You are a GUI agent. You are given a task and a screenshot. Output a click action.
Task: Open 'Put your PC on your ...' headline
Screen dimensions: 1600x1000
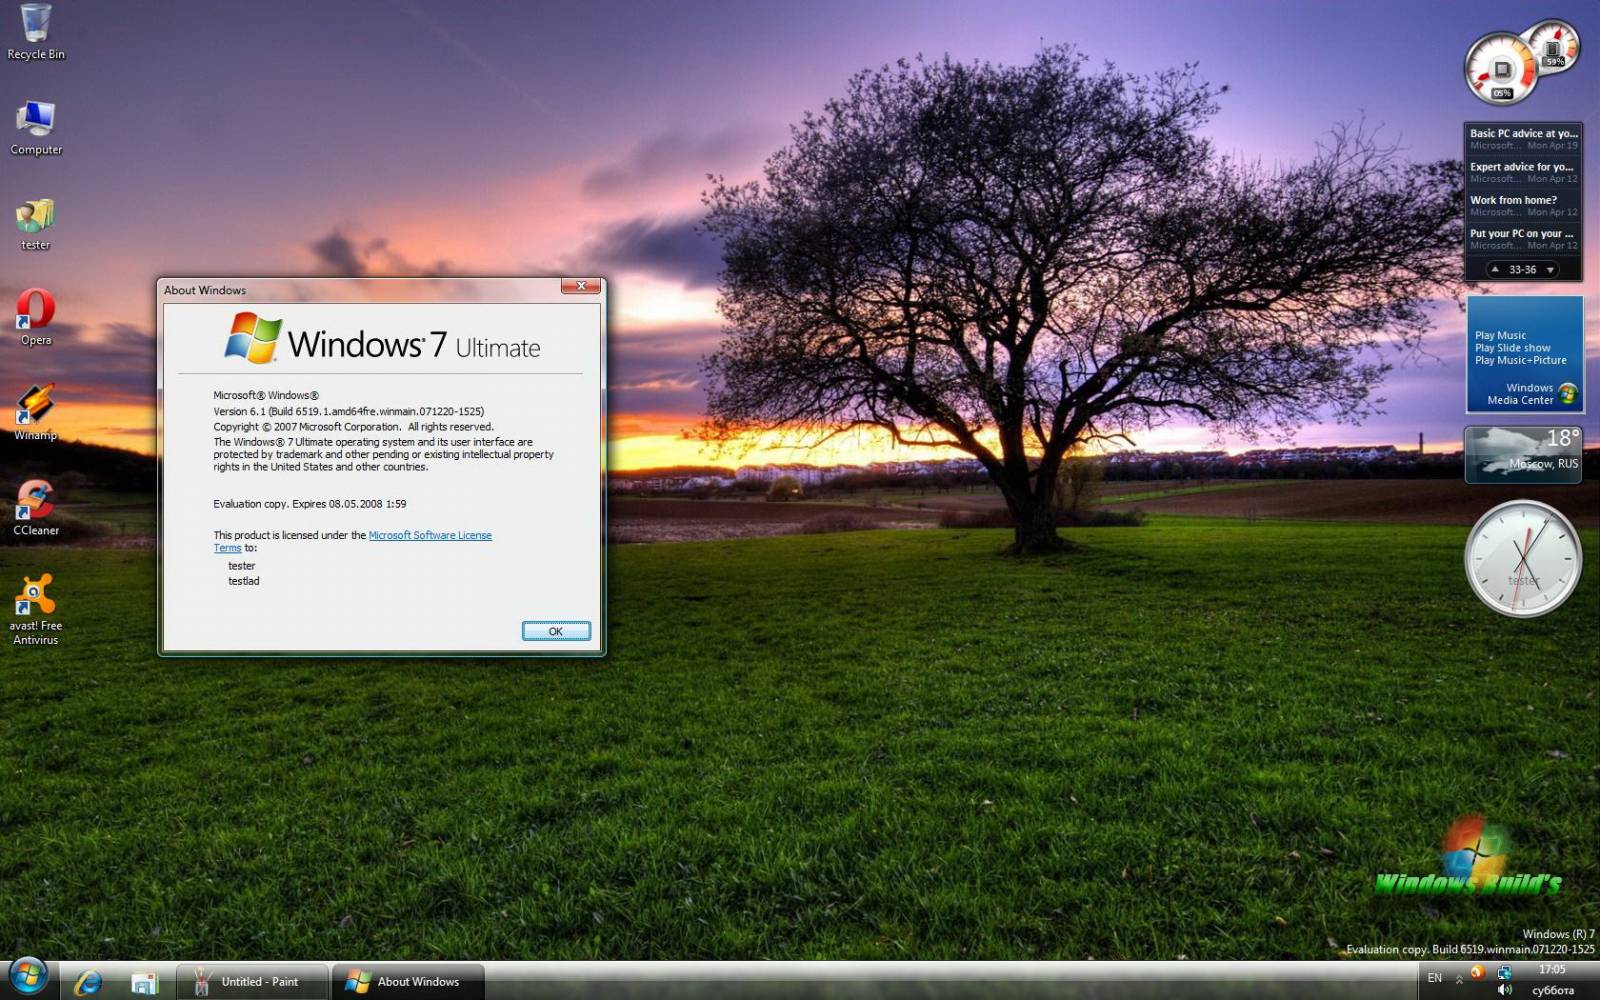(1521, 233)
